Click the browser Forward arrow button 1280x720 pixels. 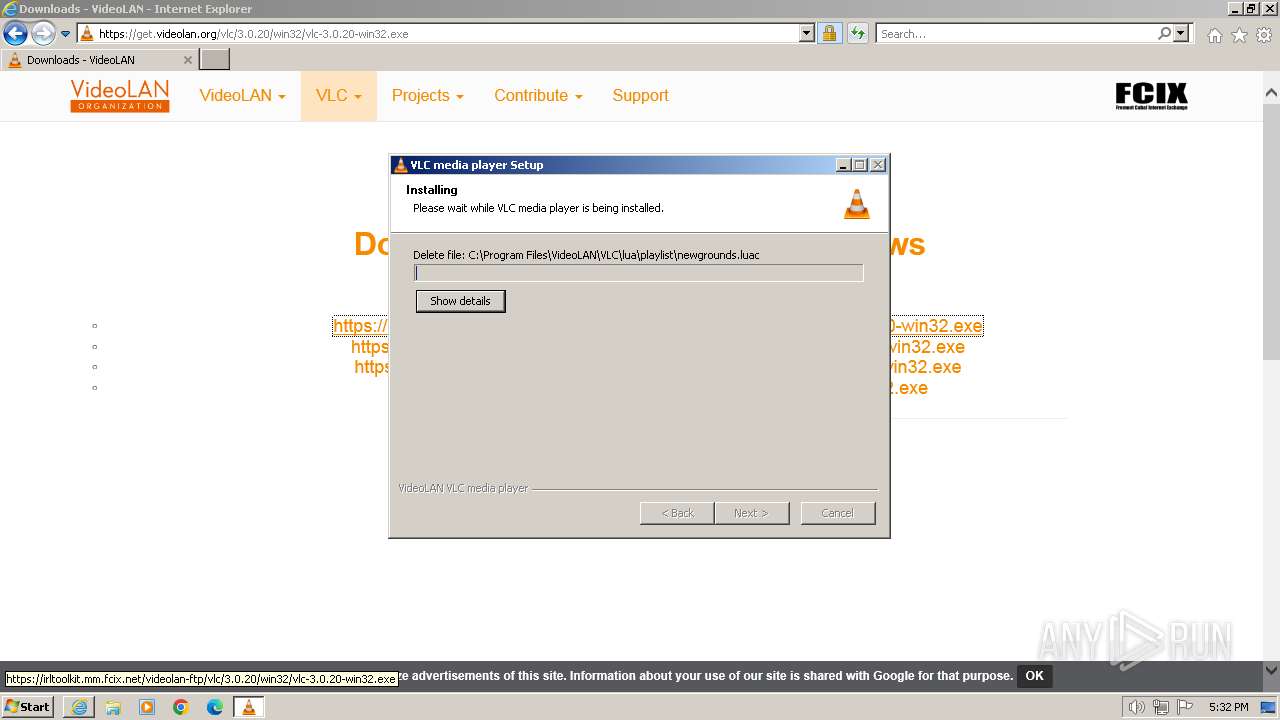point(43,34)
